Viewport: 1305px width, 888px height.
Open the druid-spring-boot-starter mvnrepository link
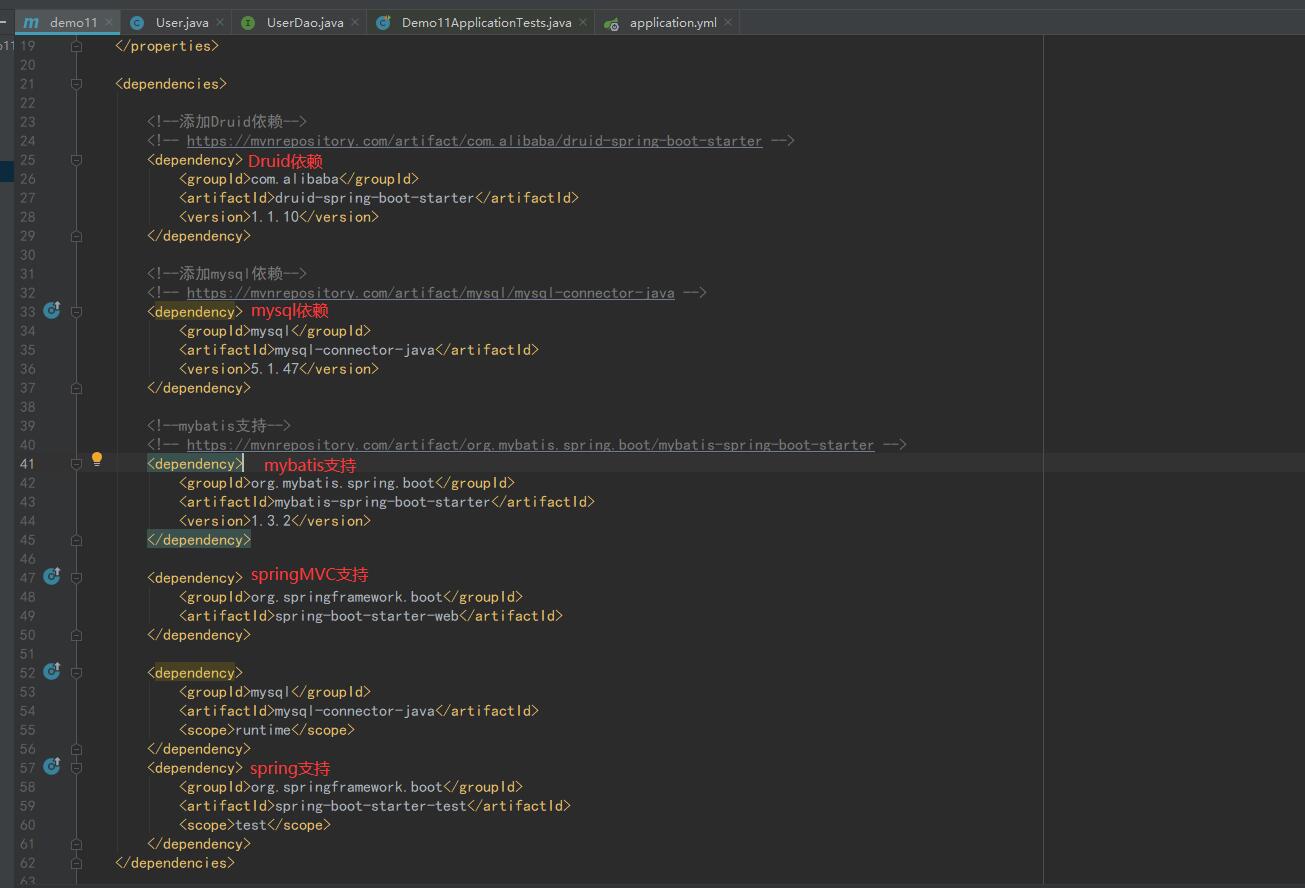[x=474, y=141]
